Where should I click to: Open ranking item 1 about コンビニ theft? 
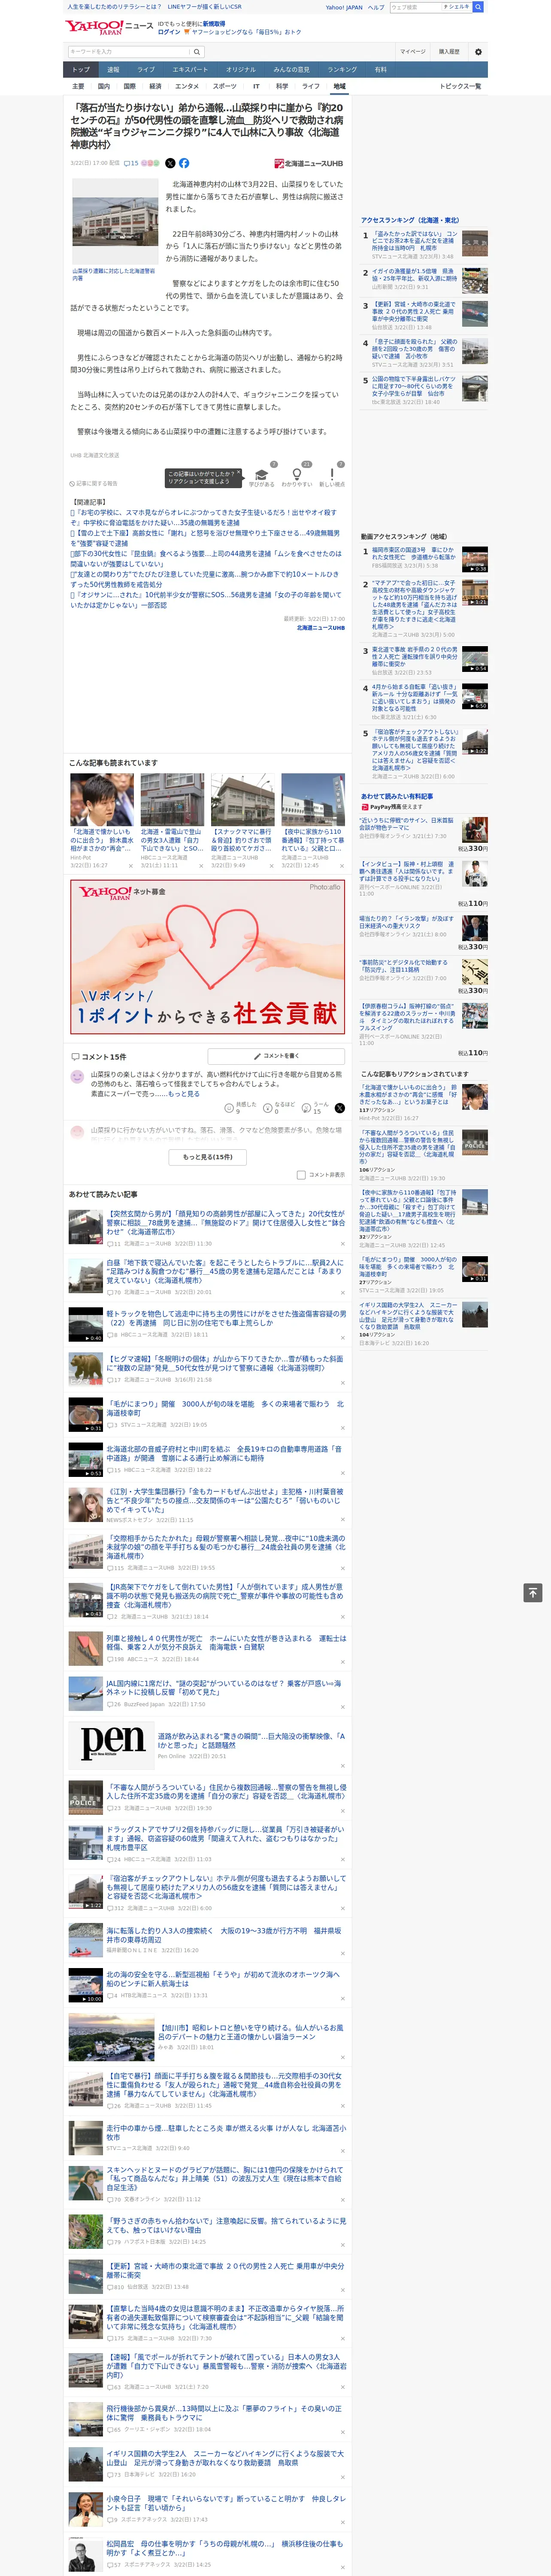(414, 241)
